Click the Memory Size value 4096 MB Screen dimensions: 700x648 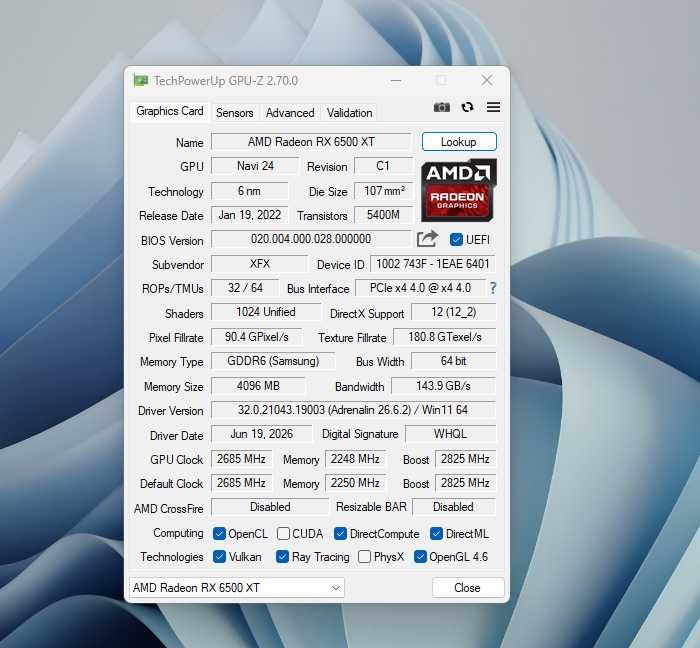pos(258,386)
